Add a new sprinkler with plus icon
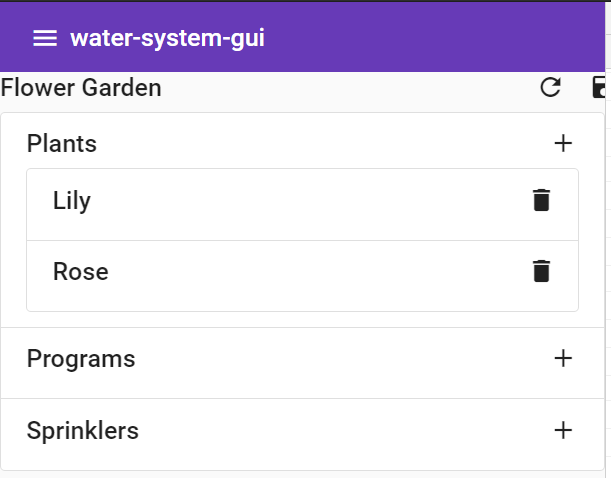 click(563, 431)
